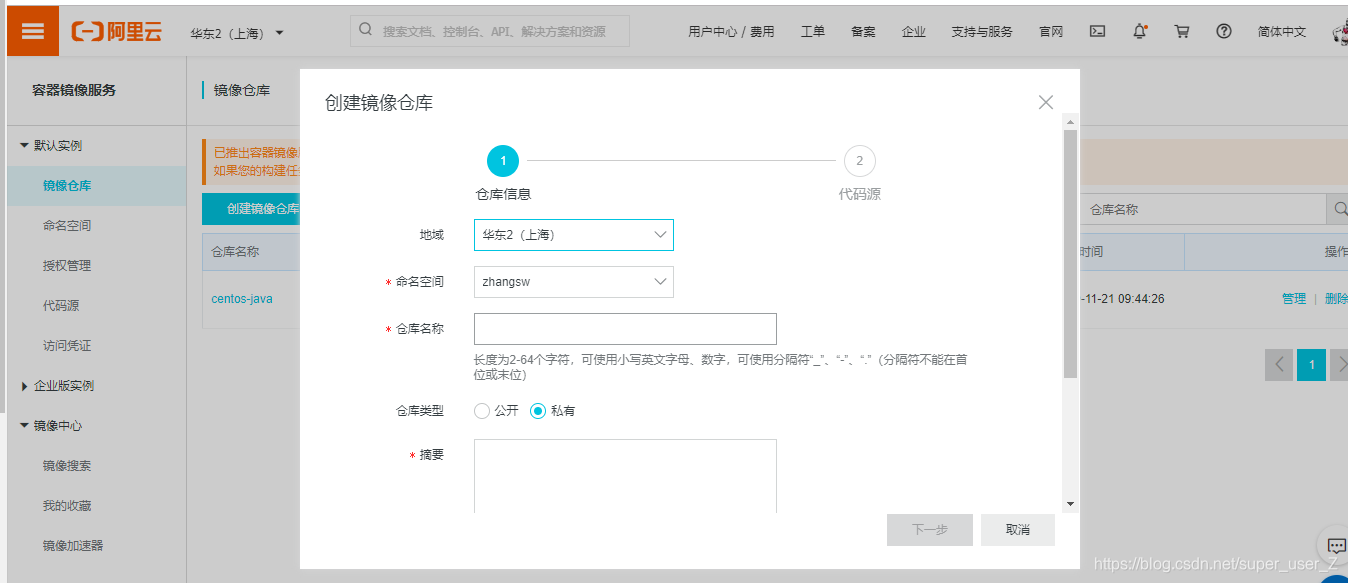Click the Alibaba Cloud logo
Screen dimensions: 1348x583
pyautogui.click(x=117, y=32)
